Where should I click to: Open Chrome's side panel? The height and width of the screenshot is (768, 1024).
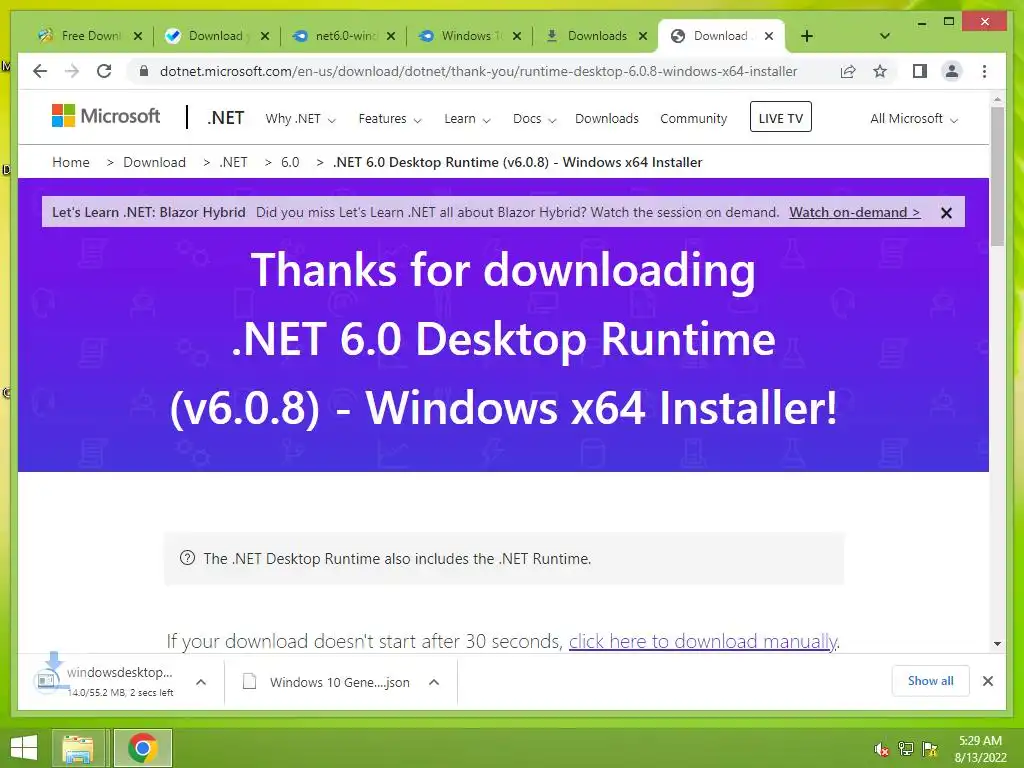click(x=920, y=71)
